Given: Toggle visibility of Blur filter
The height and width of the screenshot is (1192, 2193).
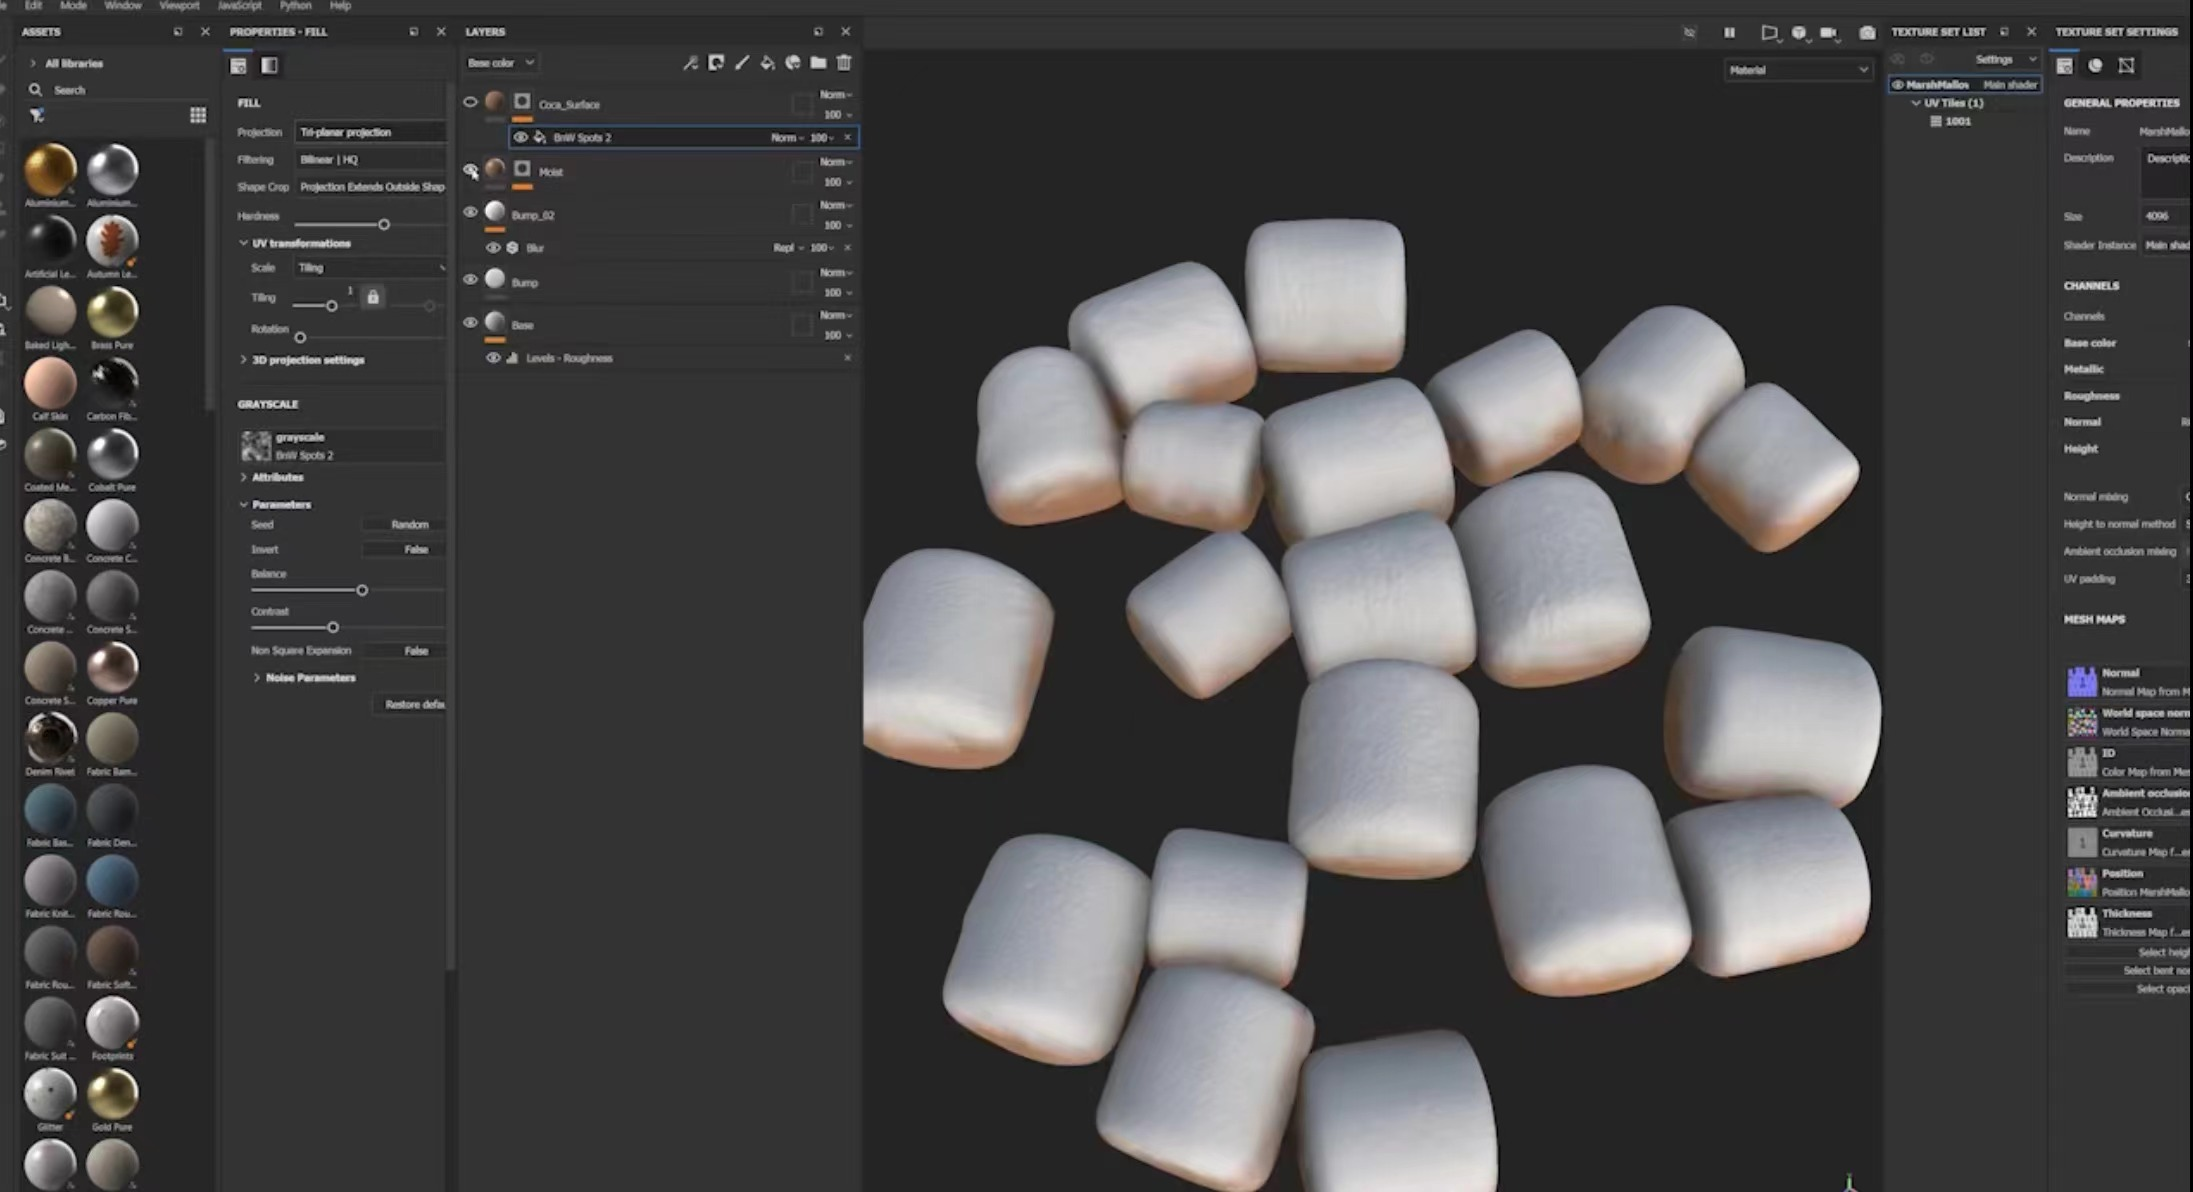Looking at the screenshot, I should 493,248.
